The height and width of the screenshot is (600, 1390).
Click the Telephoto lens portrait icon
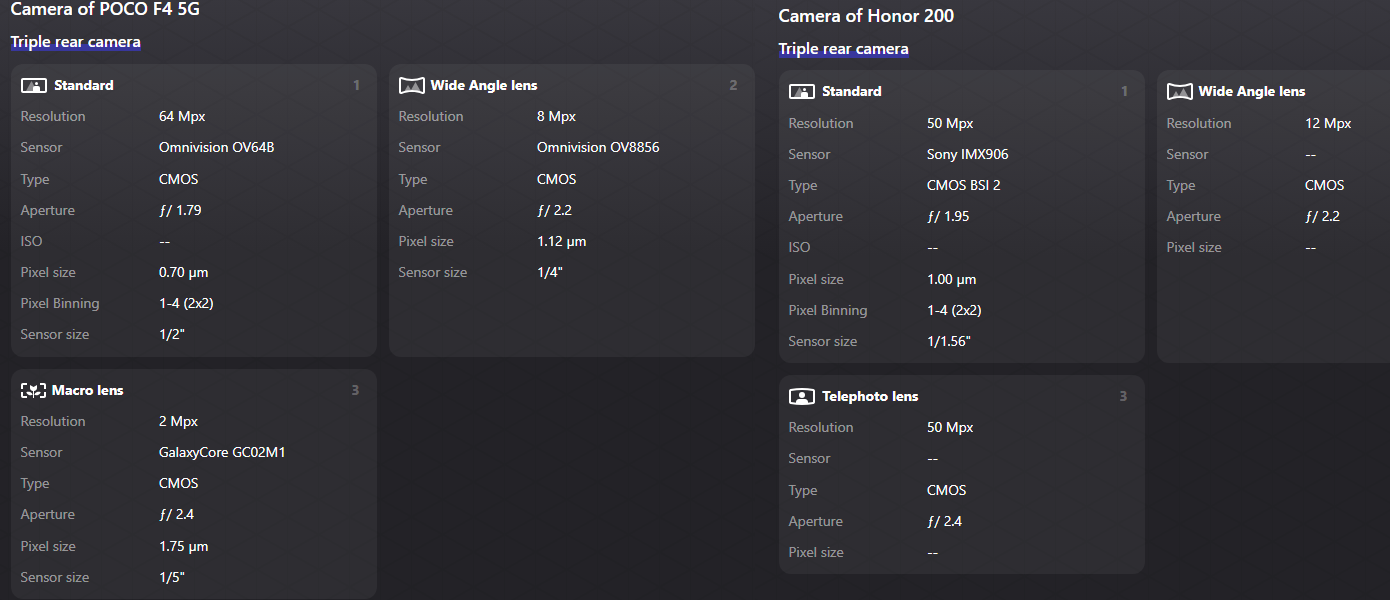pyautogui.click(x=801, y=397)
